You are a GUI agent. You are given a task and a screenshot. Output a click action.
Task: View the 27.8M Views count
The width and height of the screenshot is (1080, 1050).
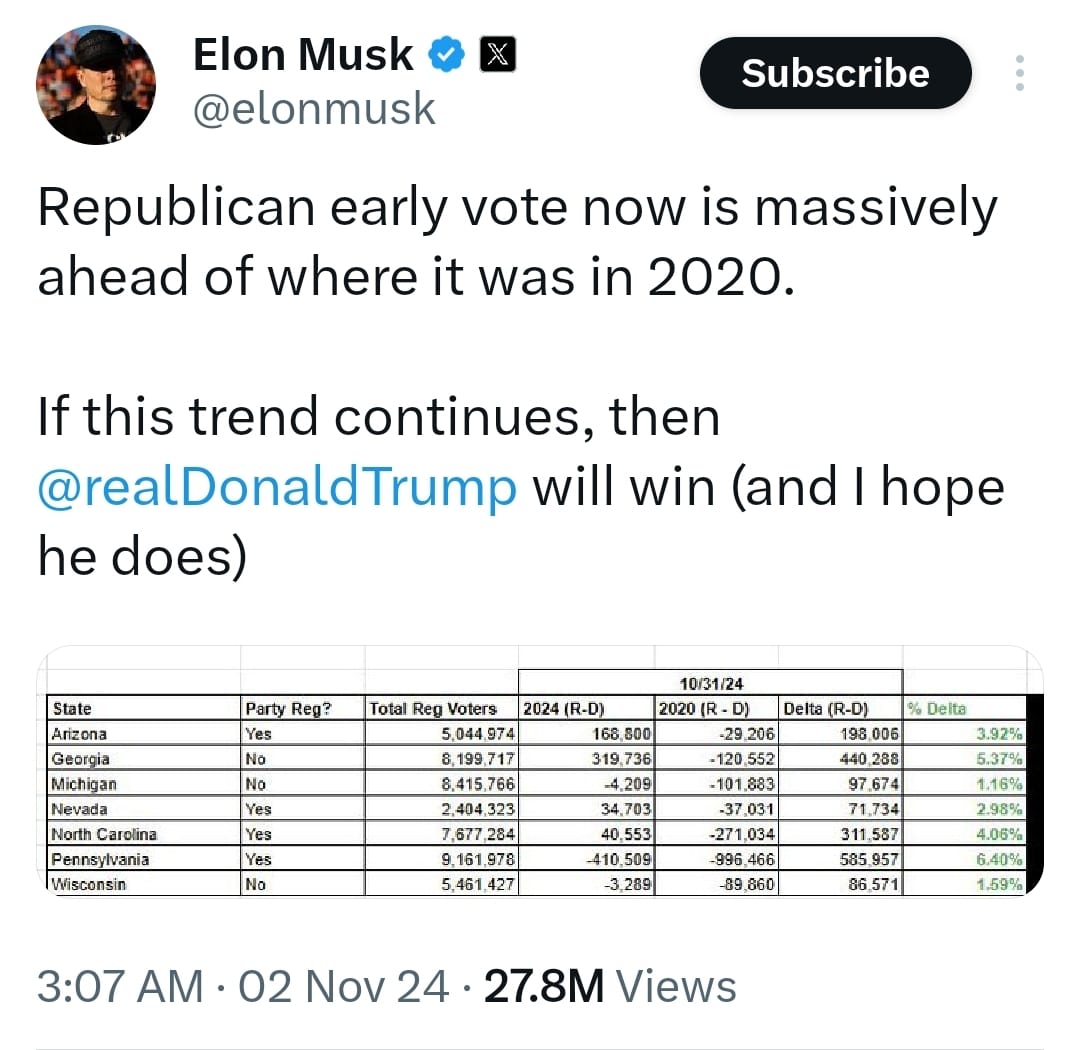tap(610, 986)
